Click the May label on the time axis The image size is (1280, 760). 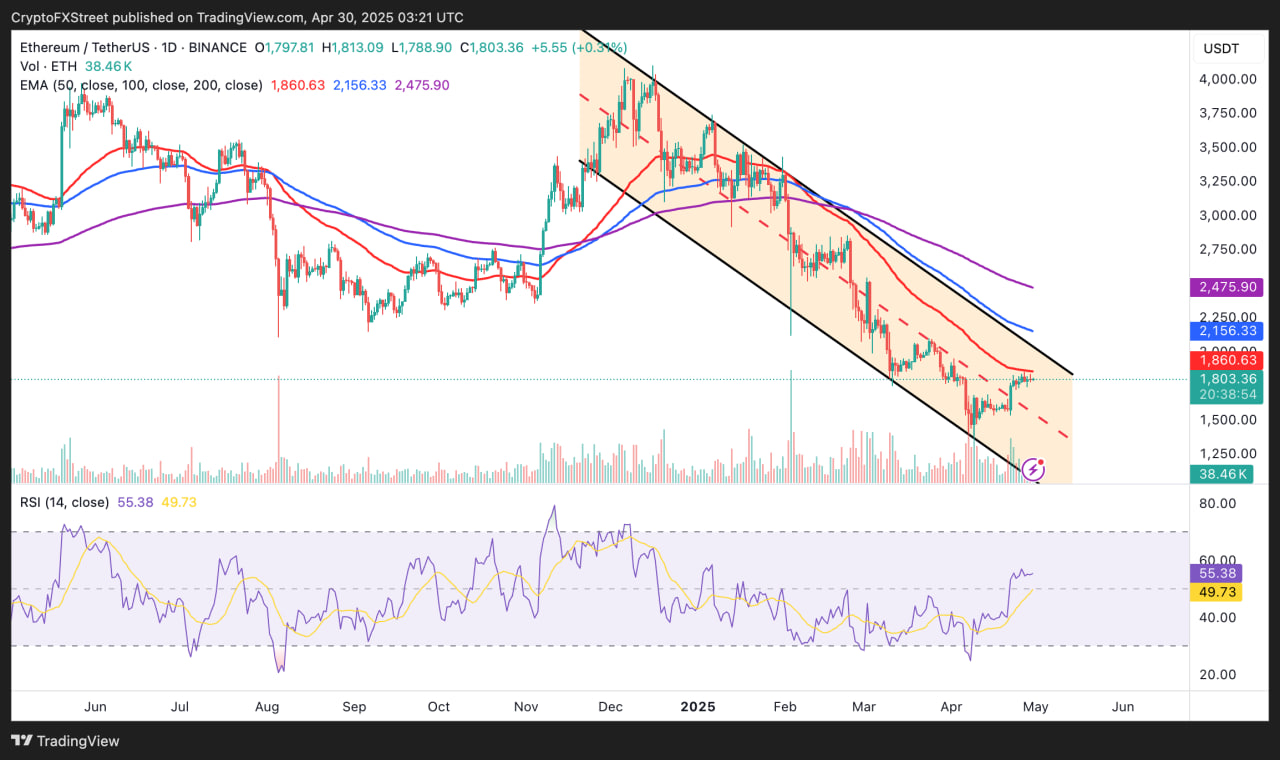(1035, 706)
